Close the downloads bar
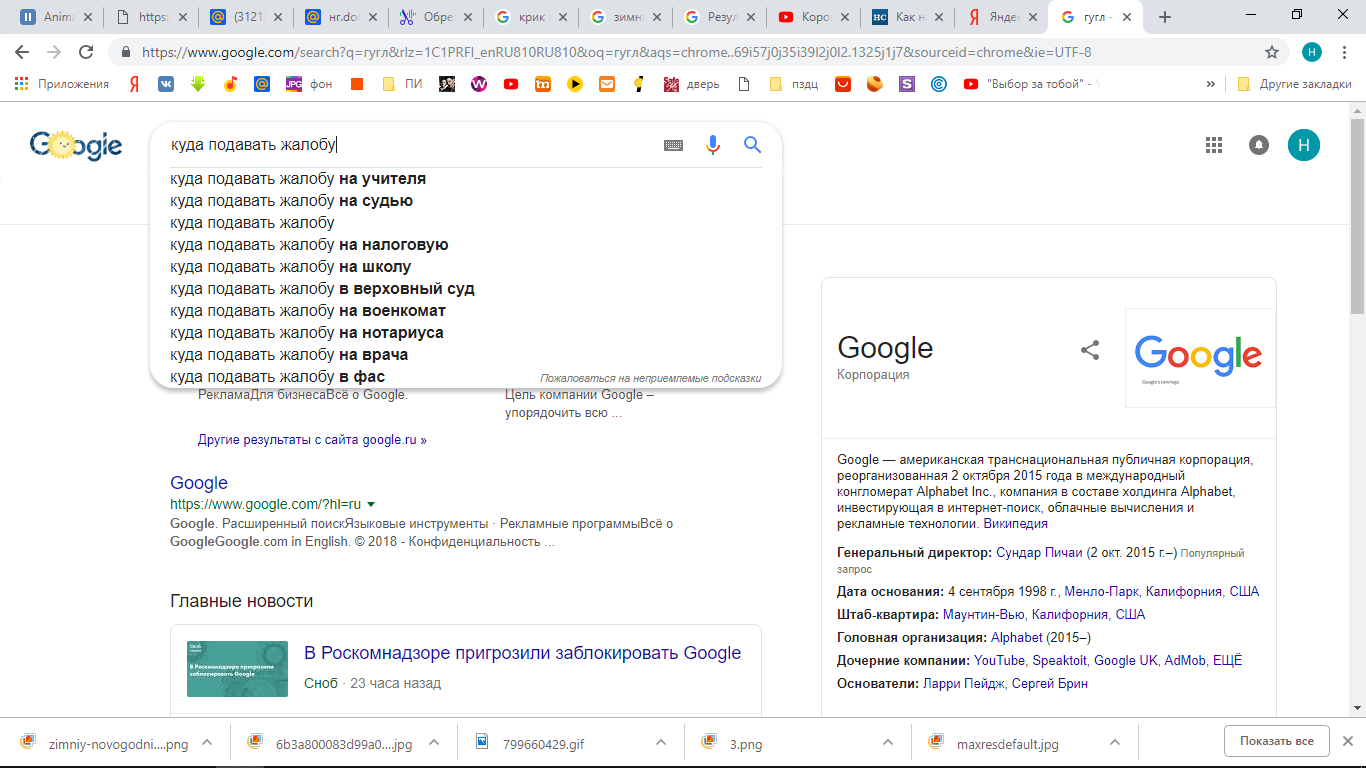 [x=1347, y=742]
